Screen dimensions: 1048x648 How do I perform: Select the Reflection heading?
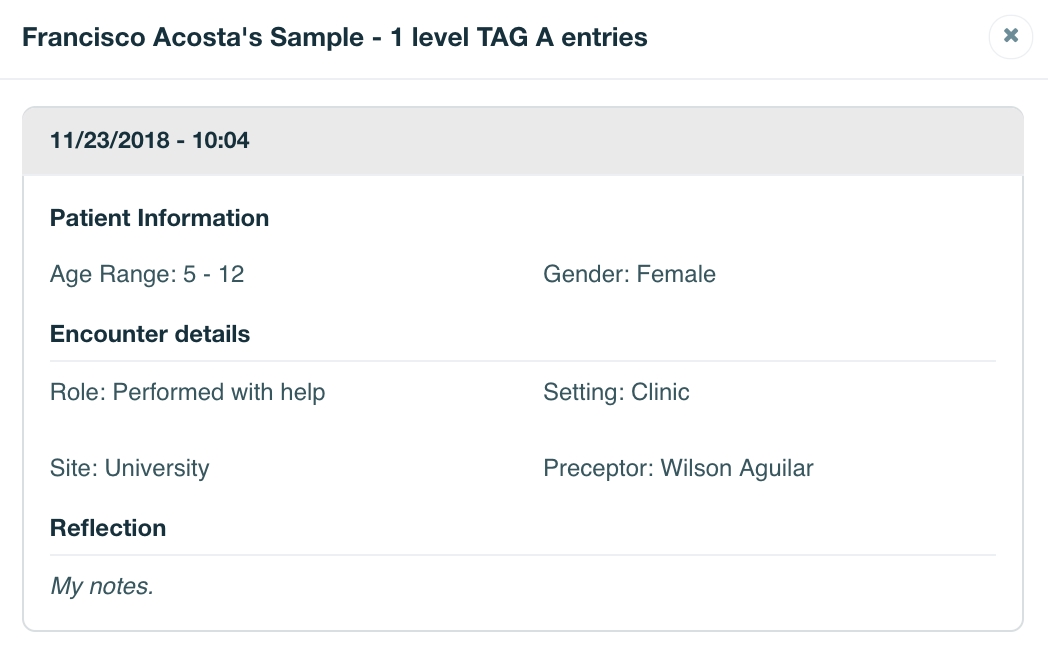click(108, 528)
